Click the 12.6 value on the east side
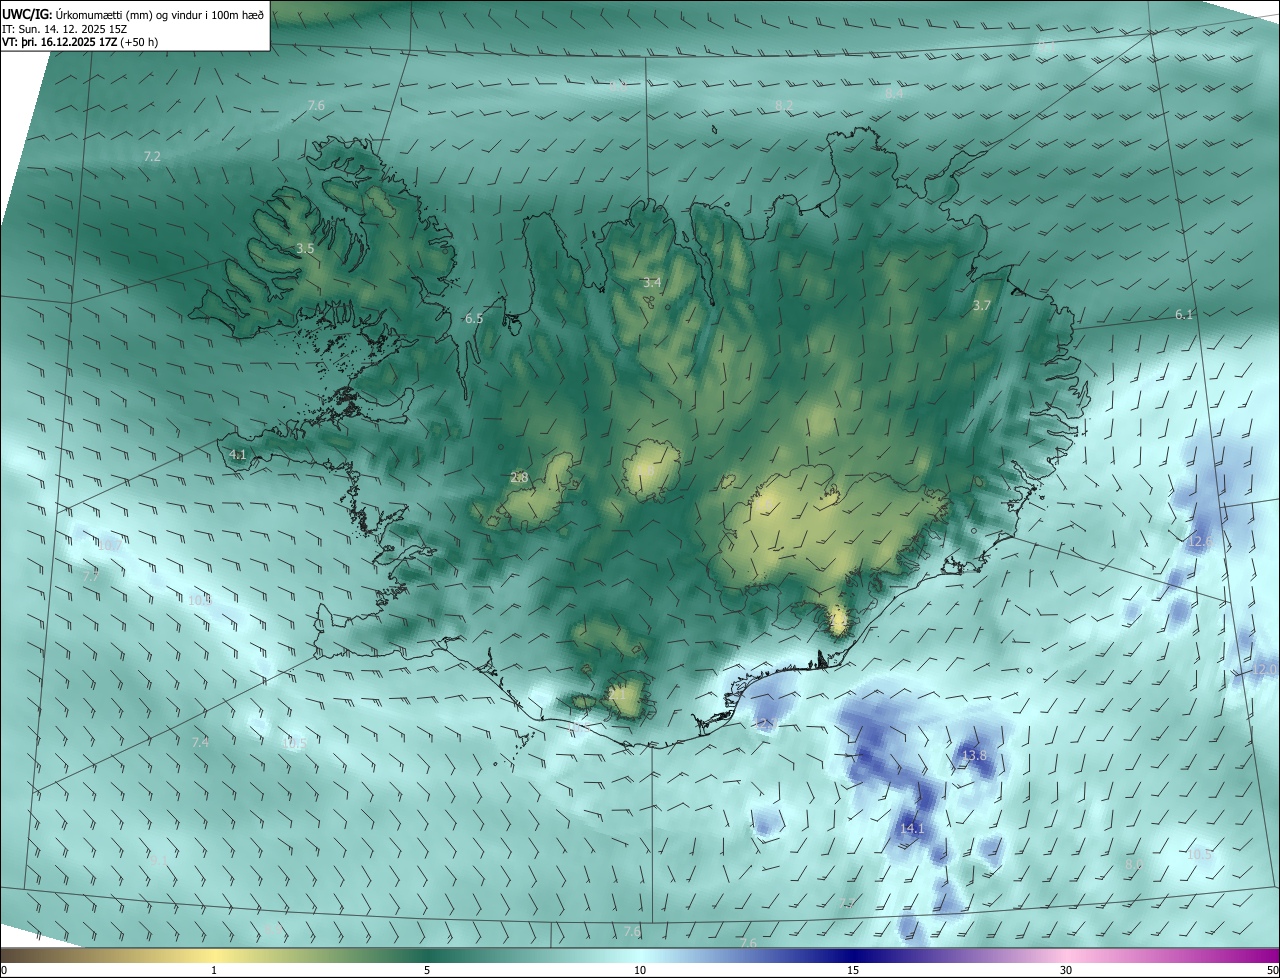The height and width of the screenshot is (978, 1280). (1200, 542)
